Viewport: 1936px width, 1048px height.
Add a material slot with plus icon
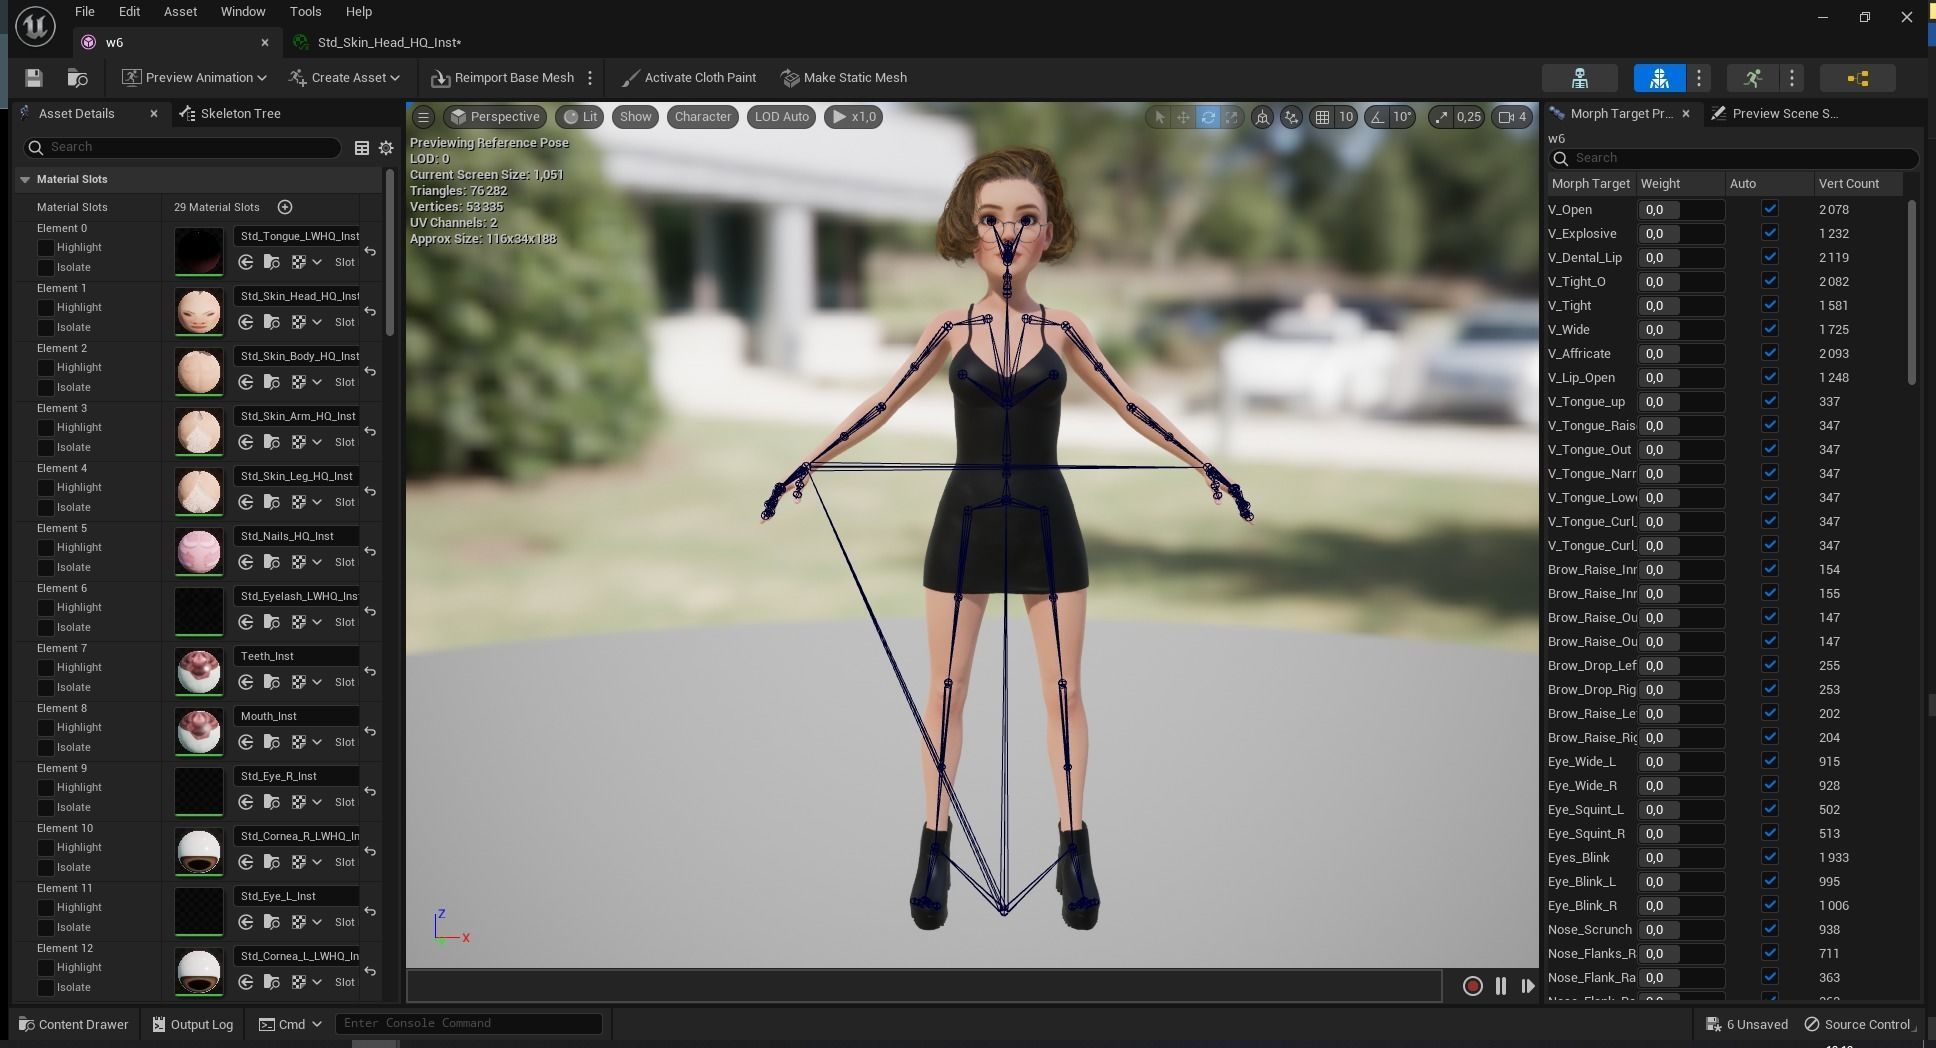click(x=285, y=207)
